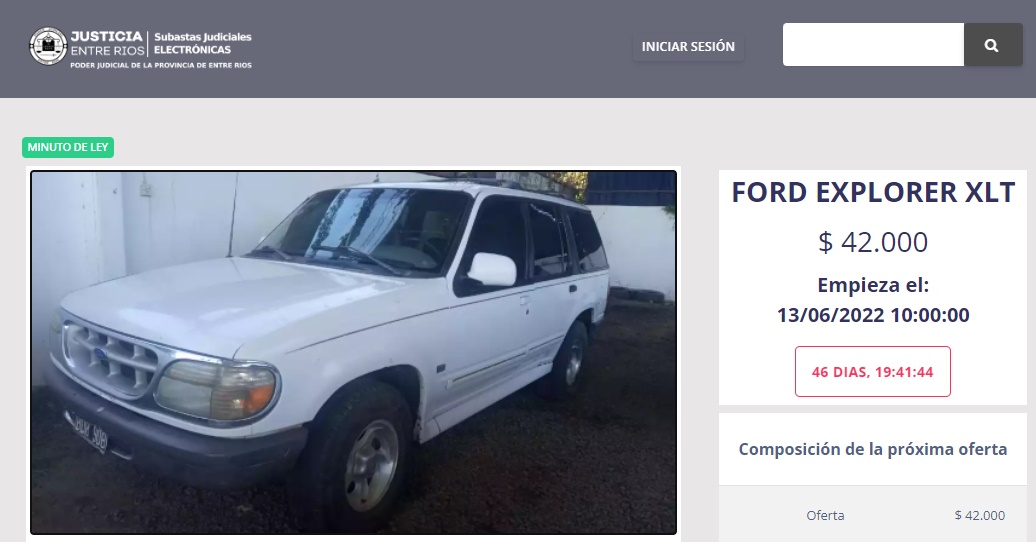
Task: Click the Composición de la próxima oferta header
Action: click(873, 449)
